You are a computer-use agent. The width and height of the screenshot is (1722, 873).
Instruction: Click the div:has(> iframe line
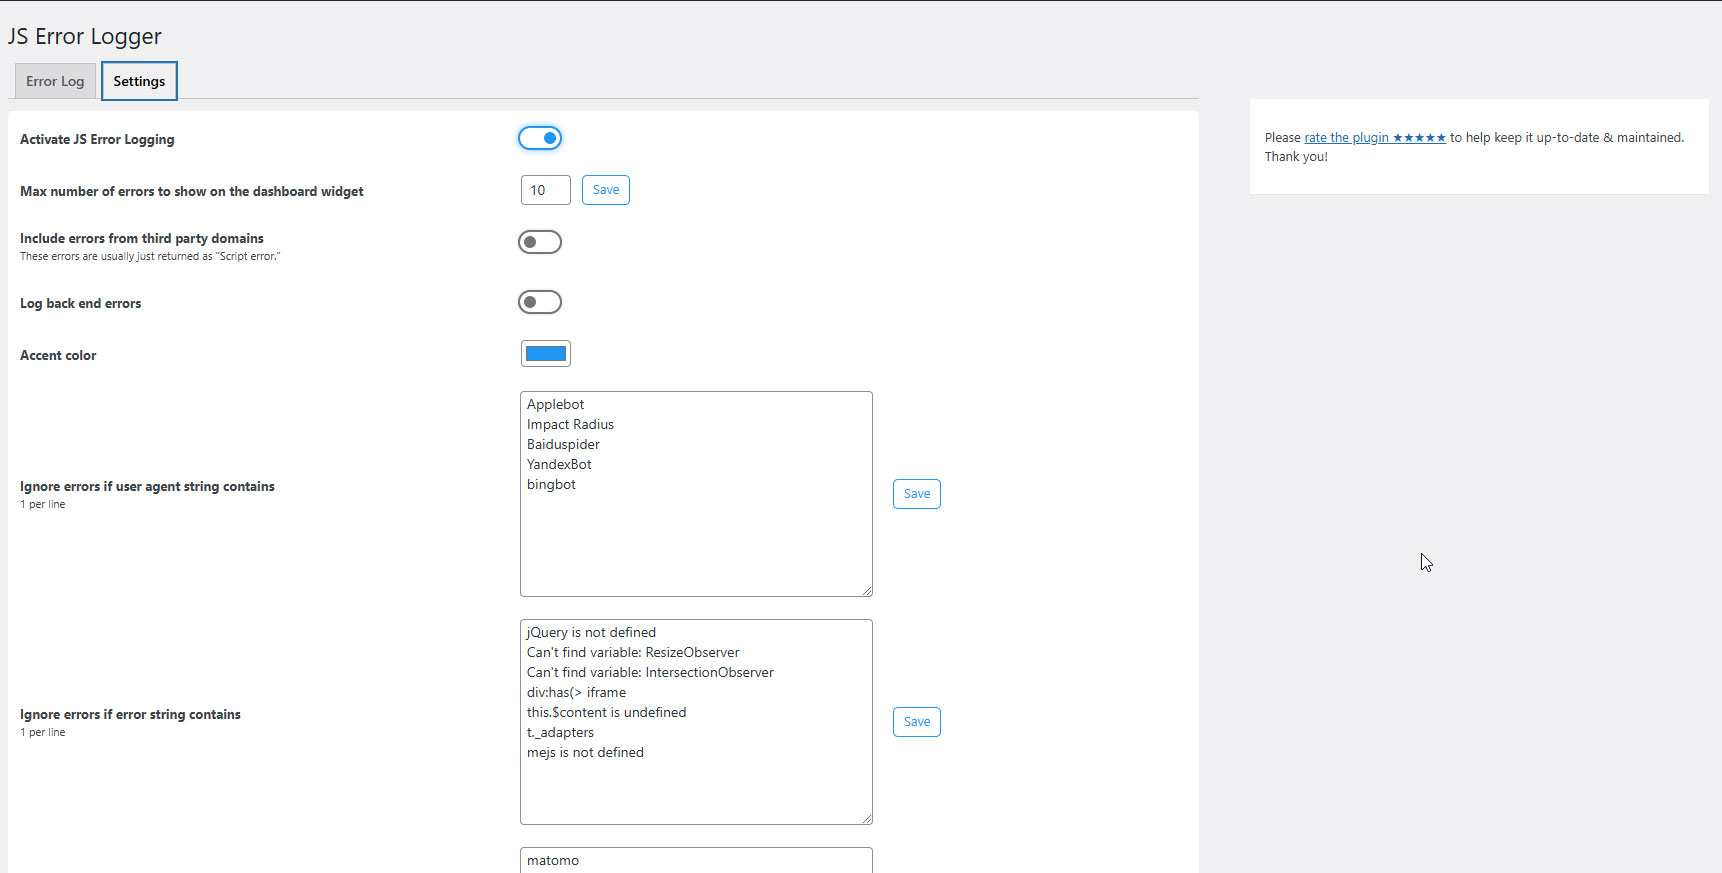tap(577, 693)
